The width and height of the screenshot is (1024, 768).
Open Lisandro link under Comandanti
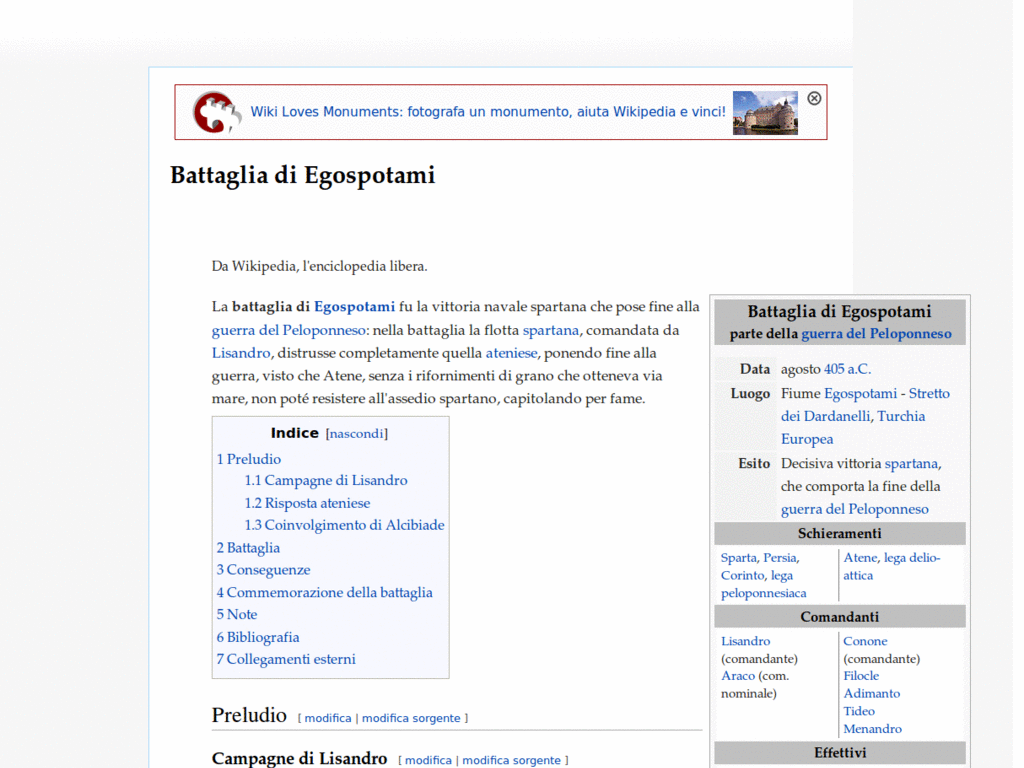pos(745,641)
